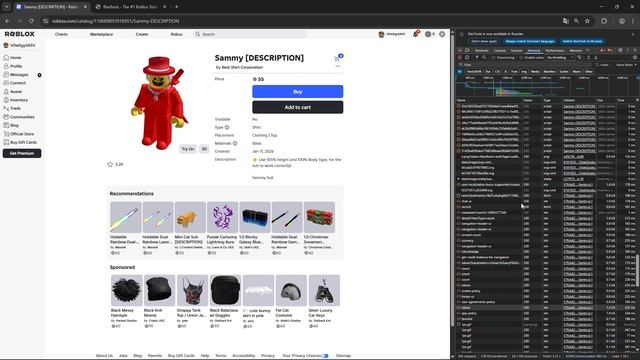Click in DevTools network timeline overview
Viewport: 640px width, 360px height.
(x=546, y=86)
